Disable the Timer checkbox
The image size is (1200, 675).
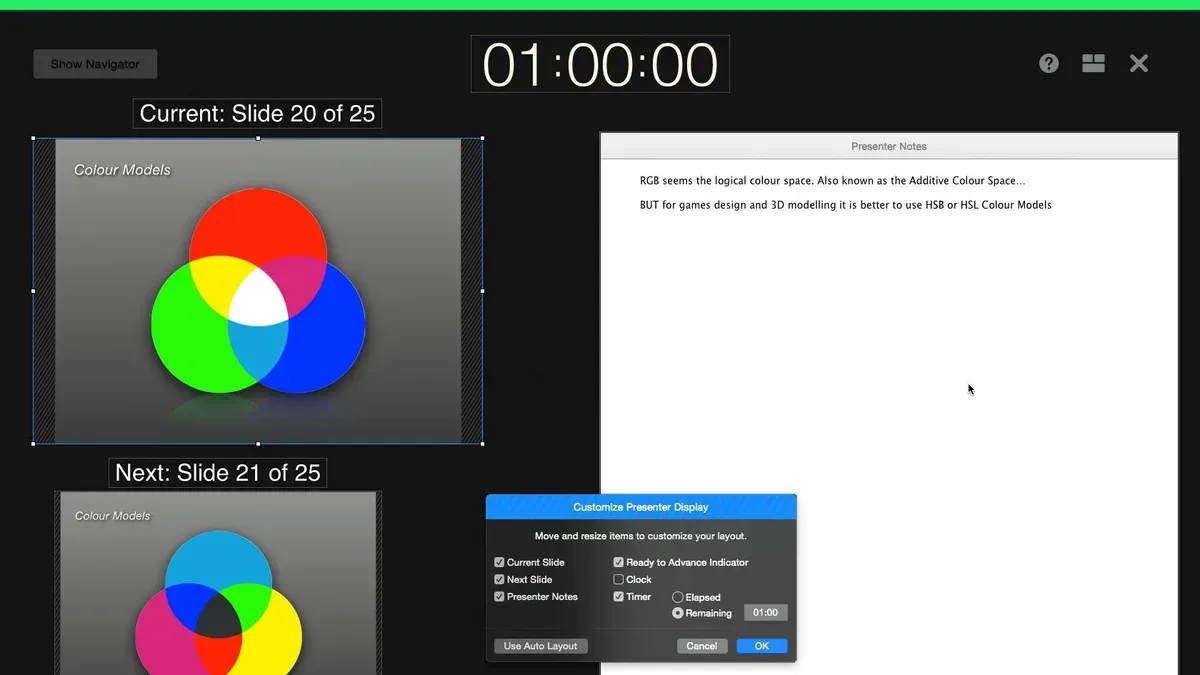click(619, 596)
